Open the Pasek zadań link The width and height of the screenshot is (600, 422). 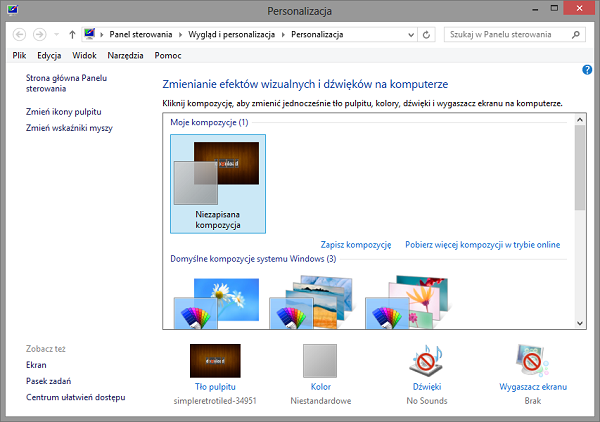click(48, 381)
